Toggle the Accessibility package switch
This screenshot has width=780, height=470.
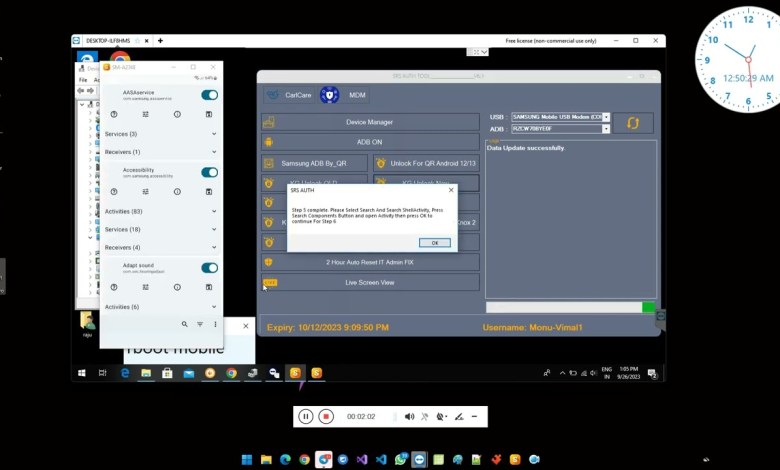[209, 173]
